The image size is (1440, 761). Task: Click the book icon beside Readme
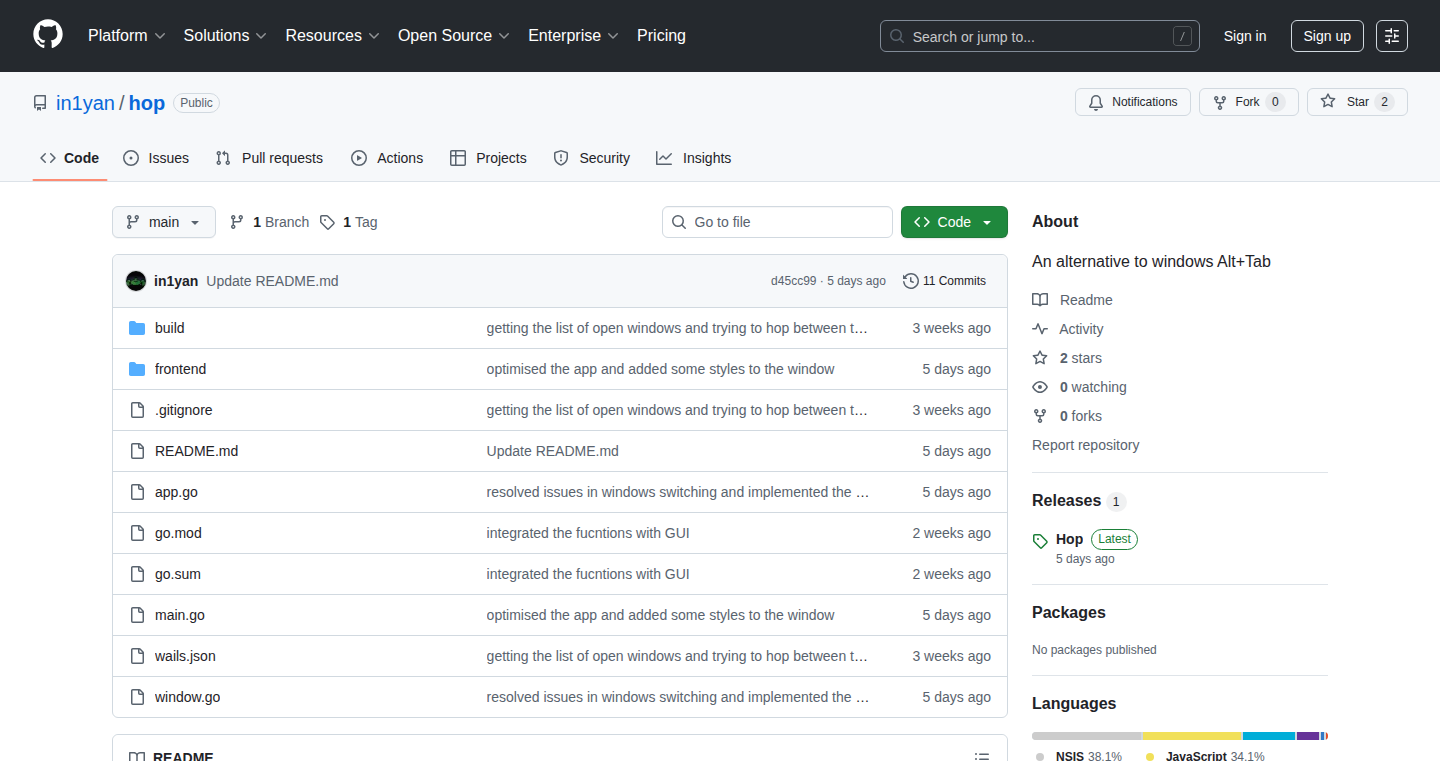pos(1040,300)
